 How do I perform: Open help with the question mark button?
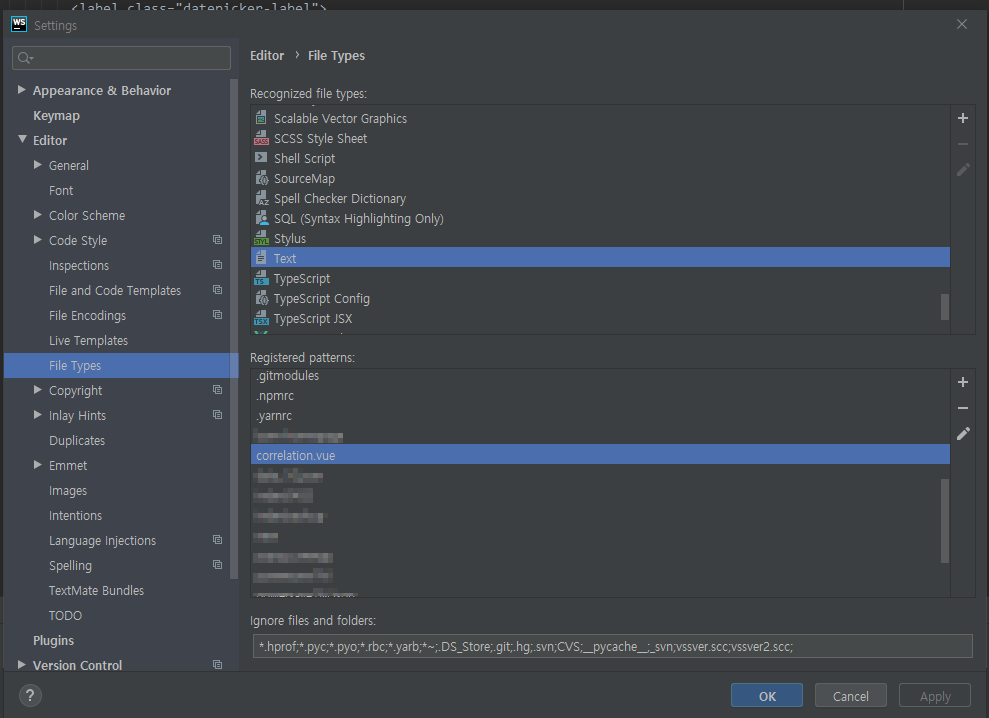coord(30,696)
